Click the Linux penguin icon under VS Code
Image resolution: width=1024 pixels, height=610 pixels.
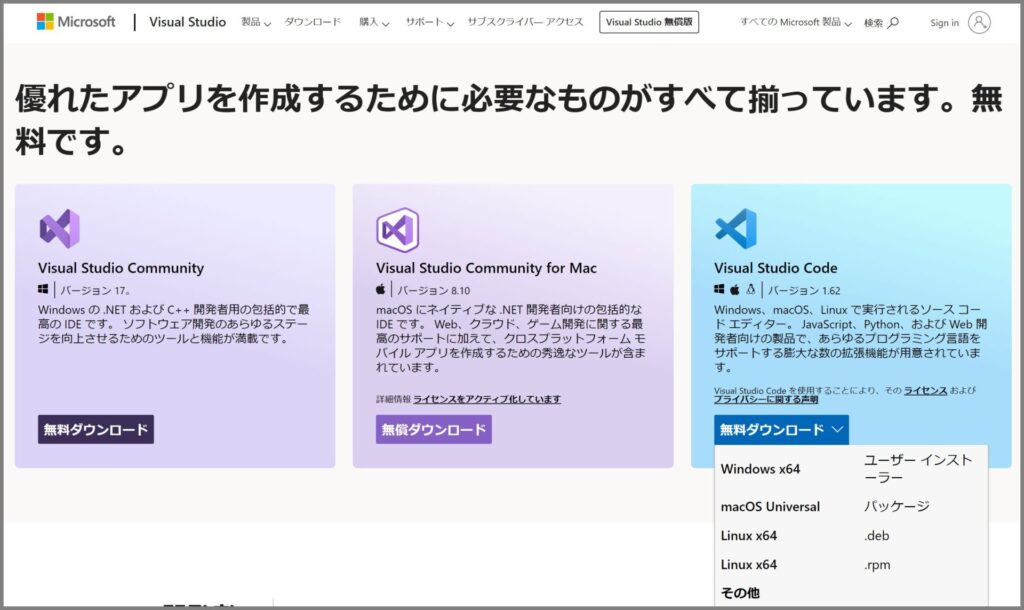pyautogui.click(x=751, y=289)
